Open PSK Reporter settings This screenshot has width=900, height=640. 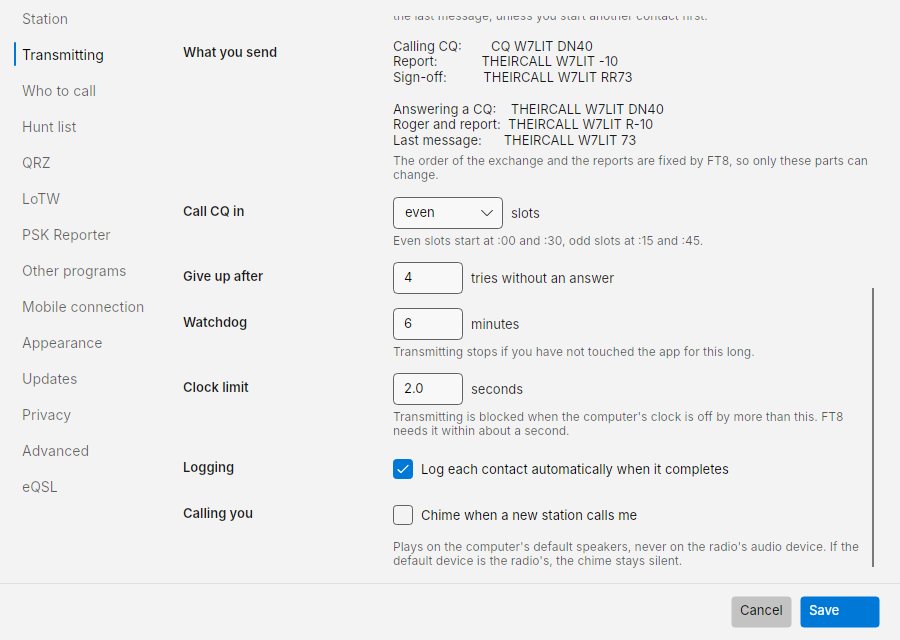tap(66, 235)
